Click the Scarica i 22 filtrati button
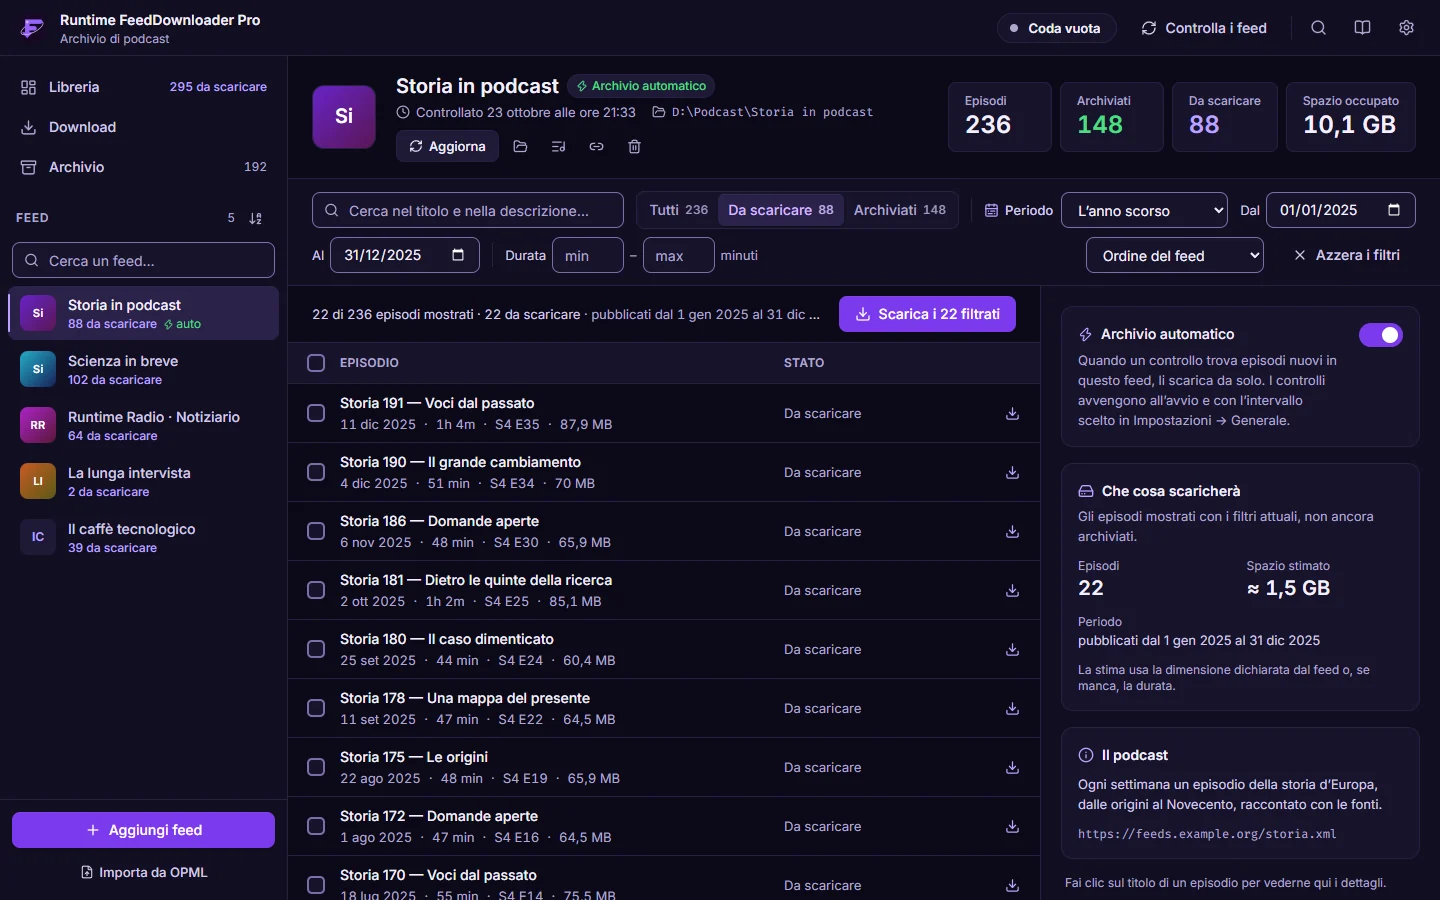The image size is (1440, 900). [927, 314]
